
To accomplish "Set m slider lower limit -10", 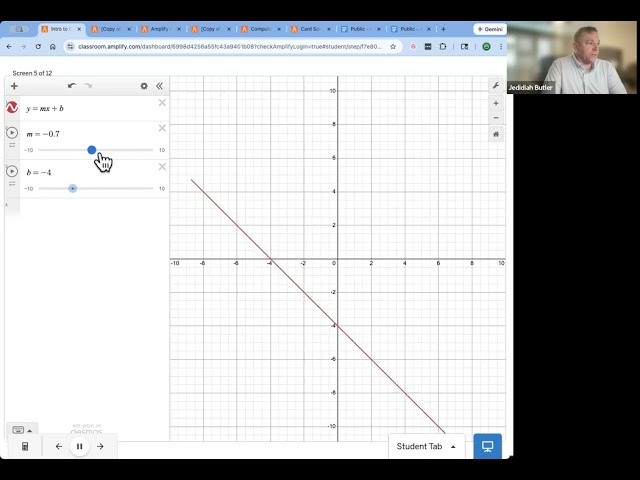I will [29, 150].
